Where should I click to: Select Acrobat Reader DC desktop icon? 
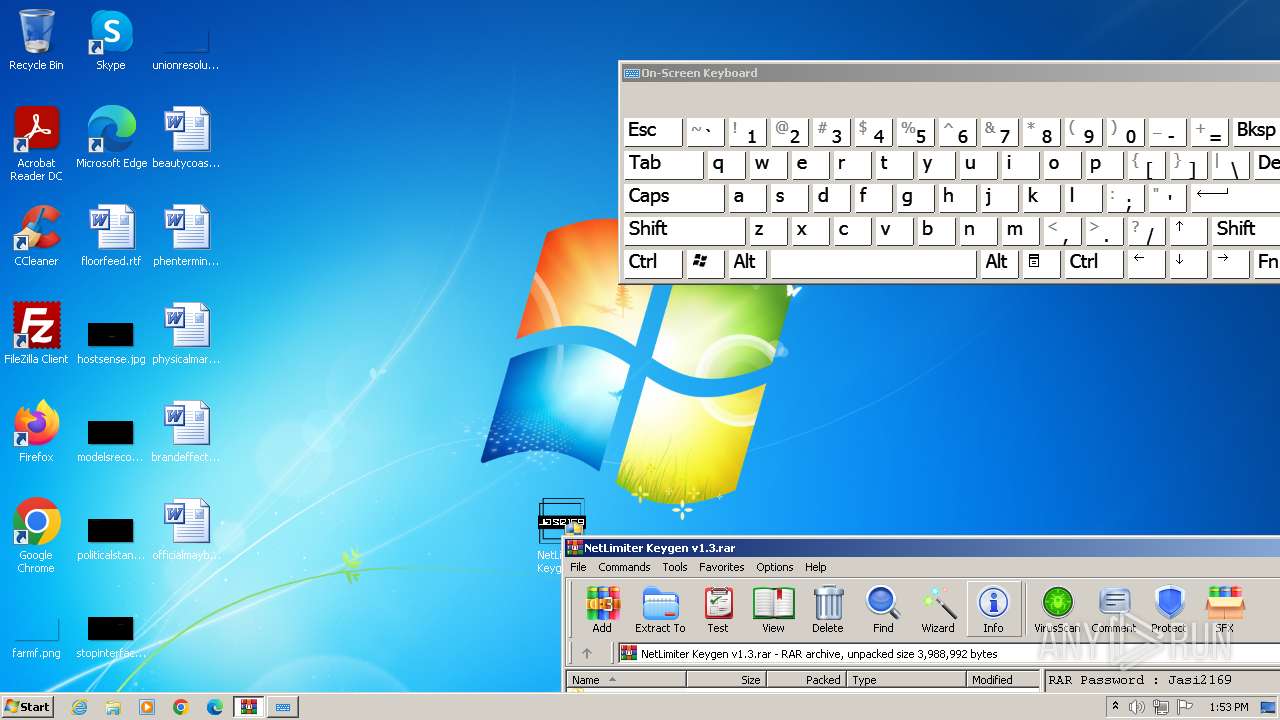coord(36,144)
